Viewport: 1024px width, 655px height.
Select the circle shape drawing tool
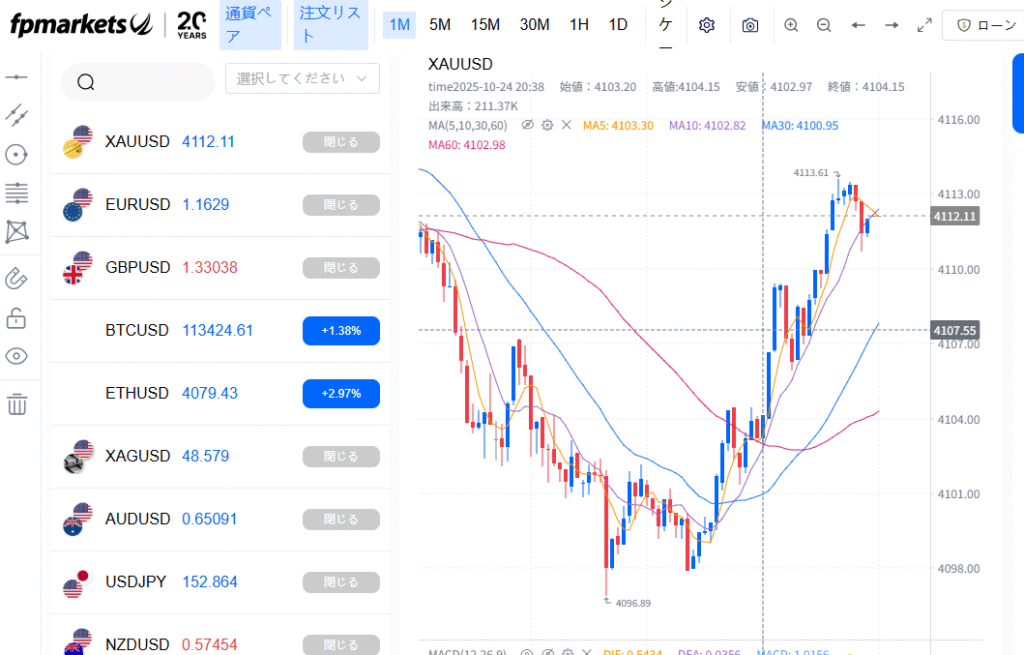[x=16, y=154]
